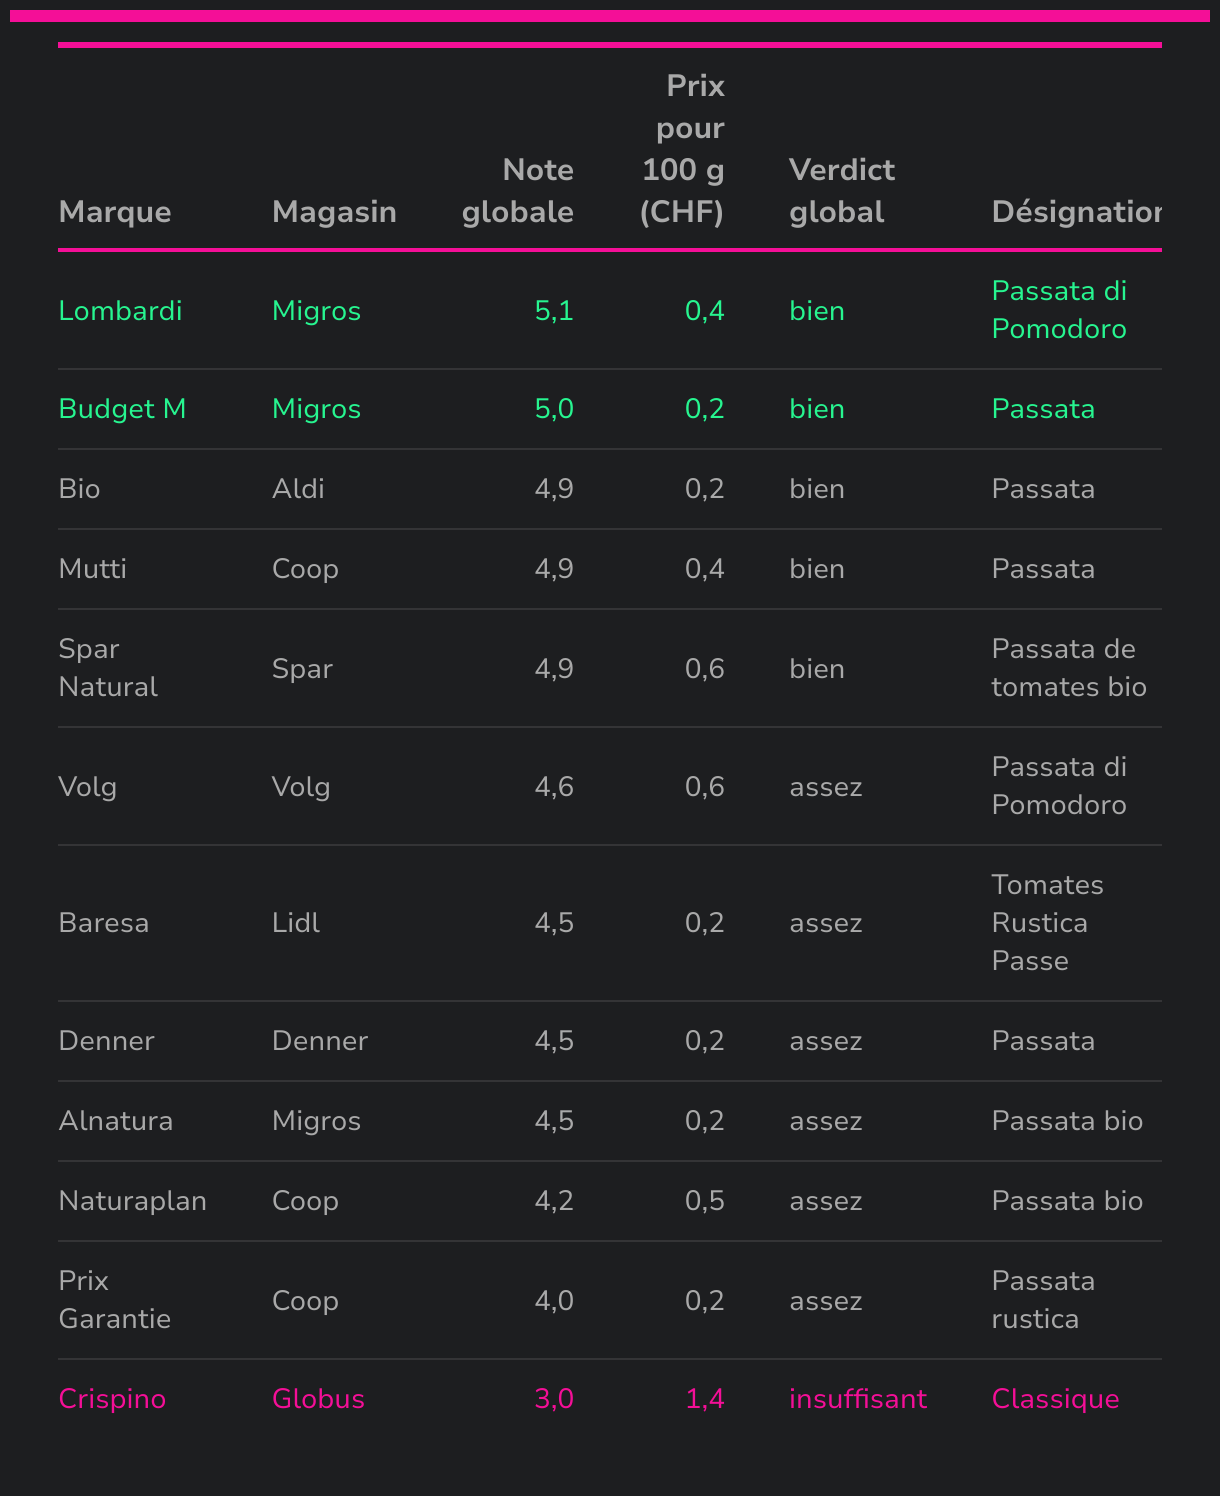Select the Baresa brand cell

pos(104,923)
